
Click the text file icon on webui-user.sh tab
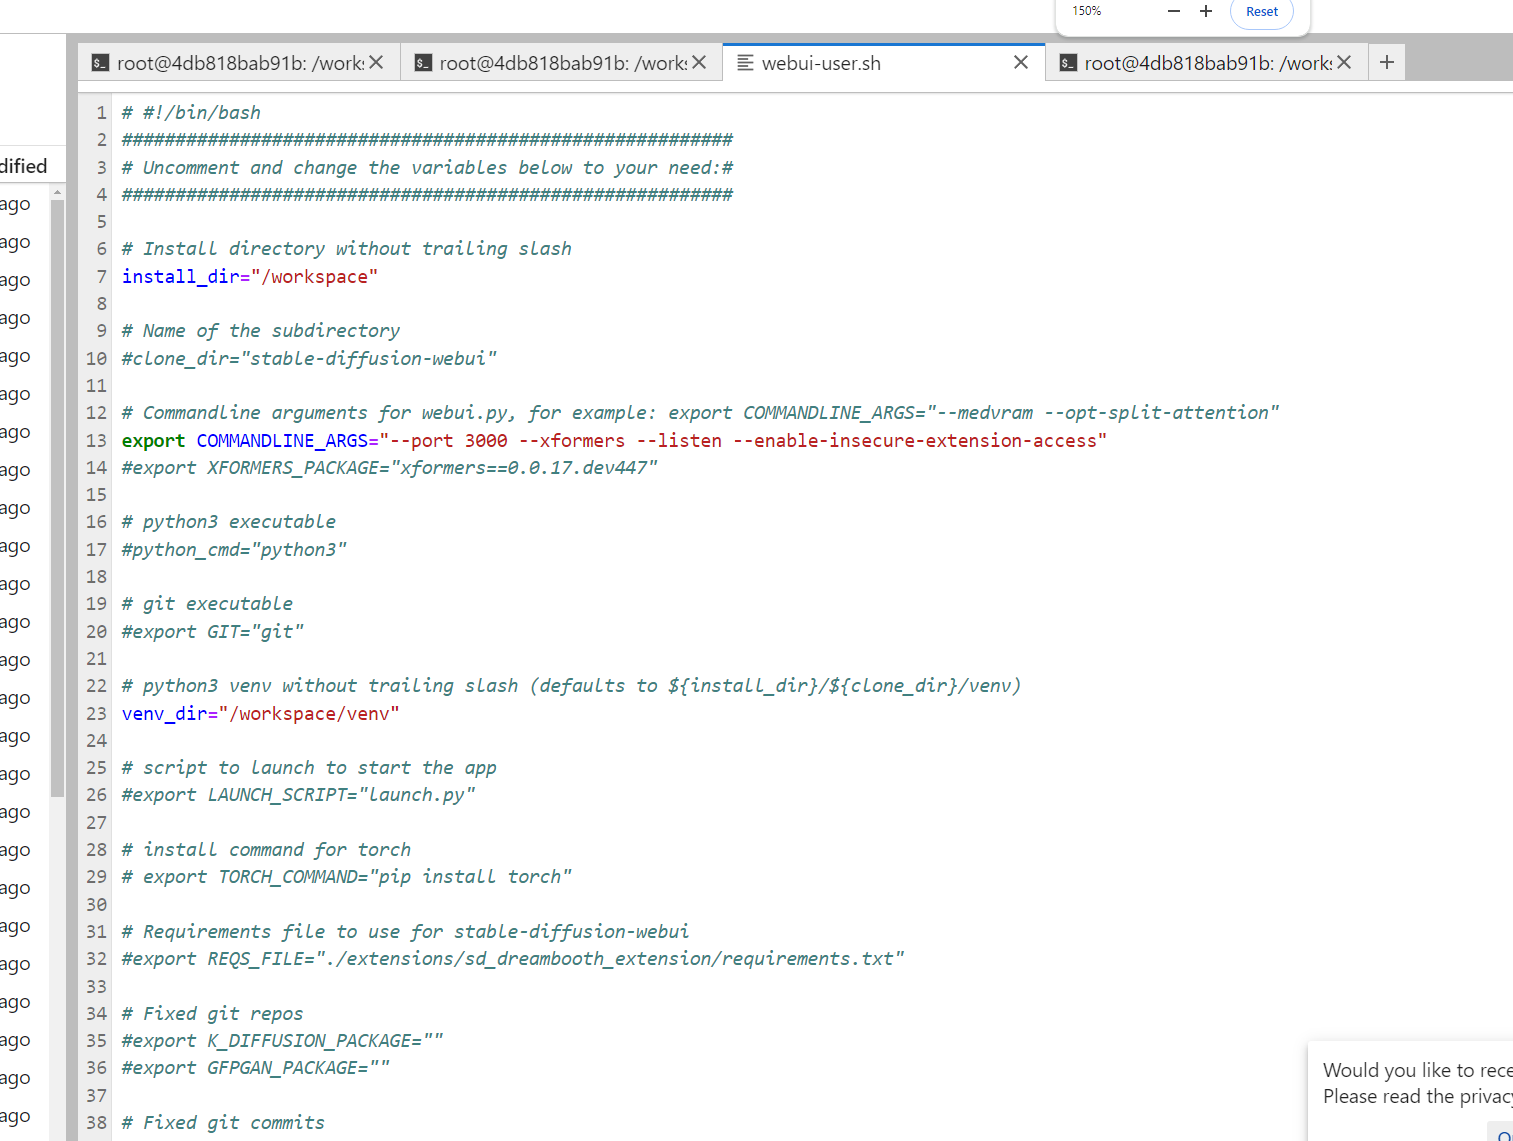(745, 63)
